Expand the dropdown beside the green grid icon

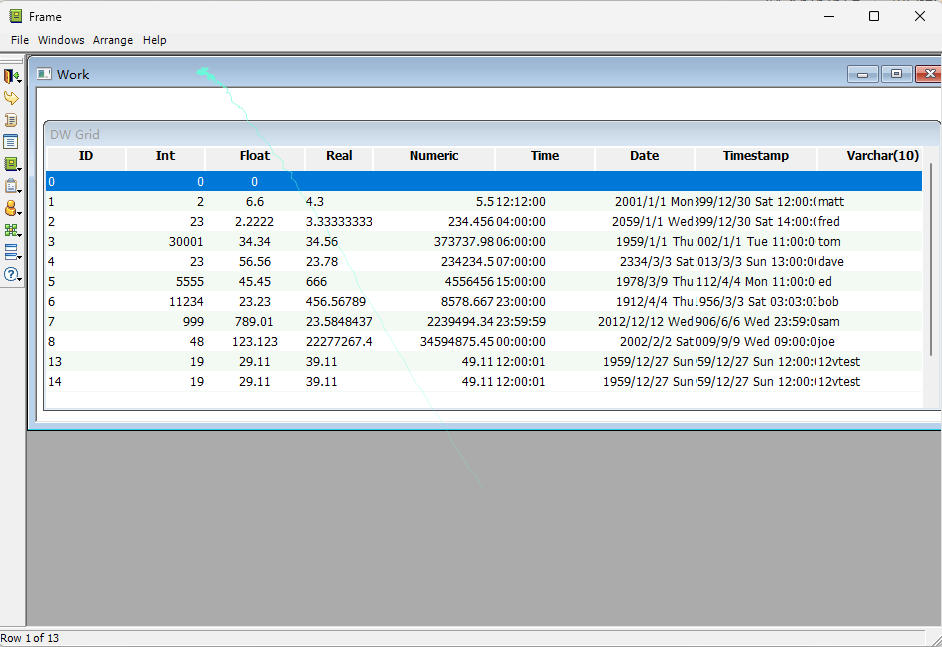point(20,234)
